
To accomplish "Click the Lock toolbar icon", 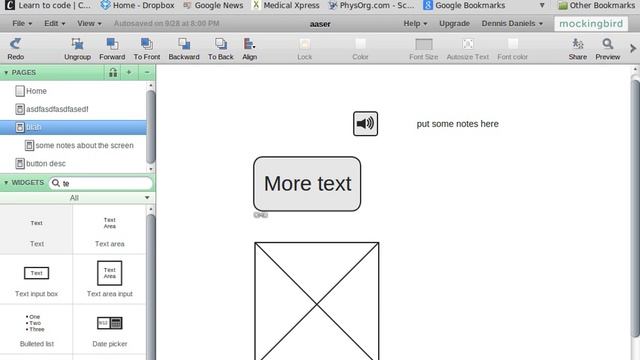I will 304,49.
